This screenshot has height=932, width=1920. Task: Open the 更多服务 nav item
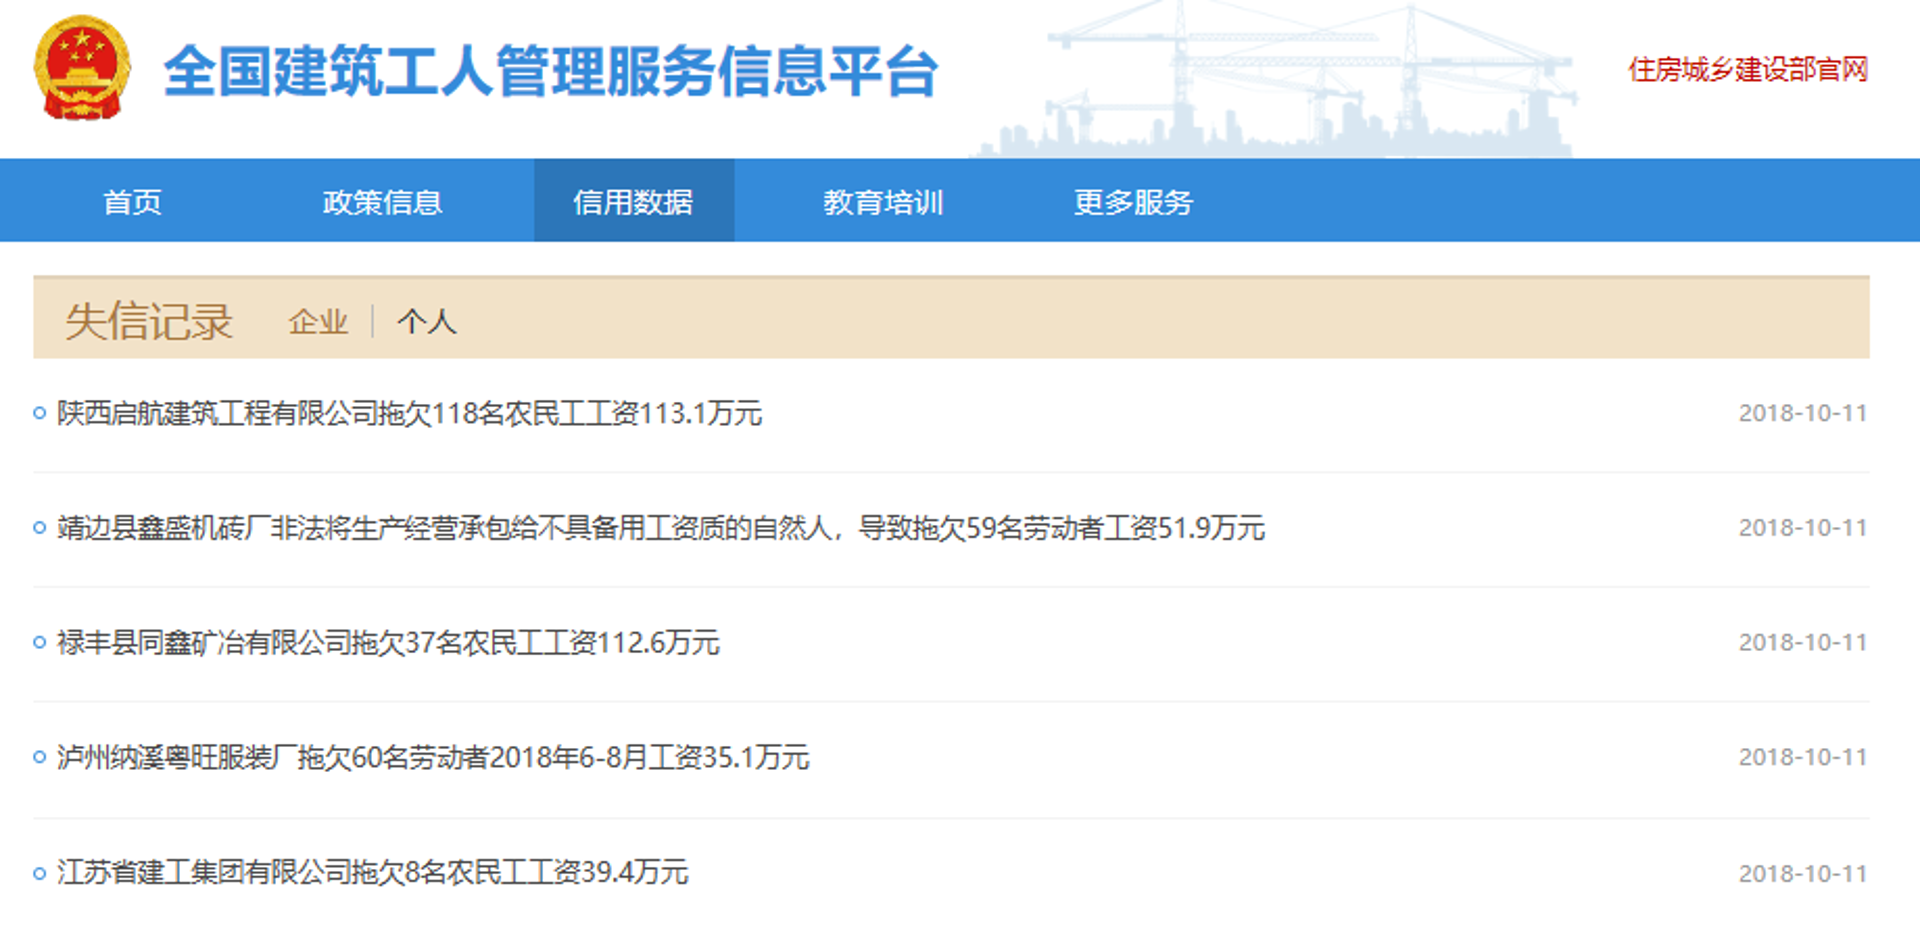(x=1133, y=202)
